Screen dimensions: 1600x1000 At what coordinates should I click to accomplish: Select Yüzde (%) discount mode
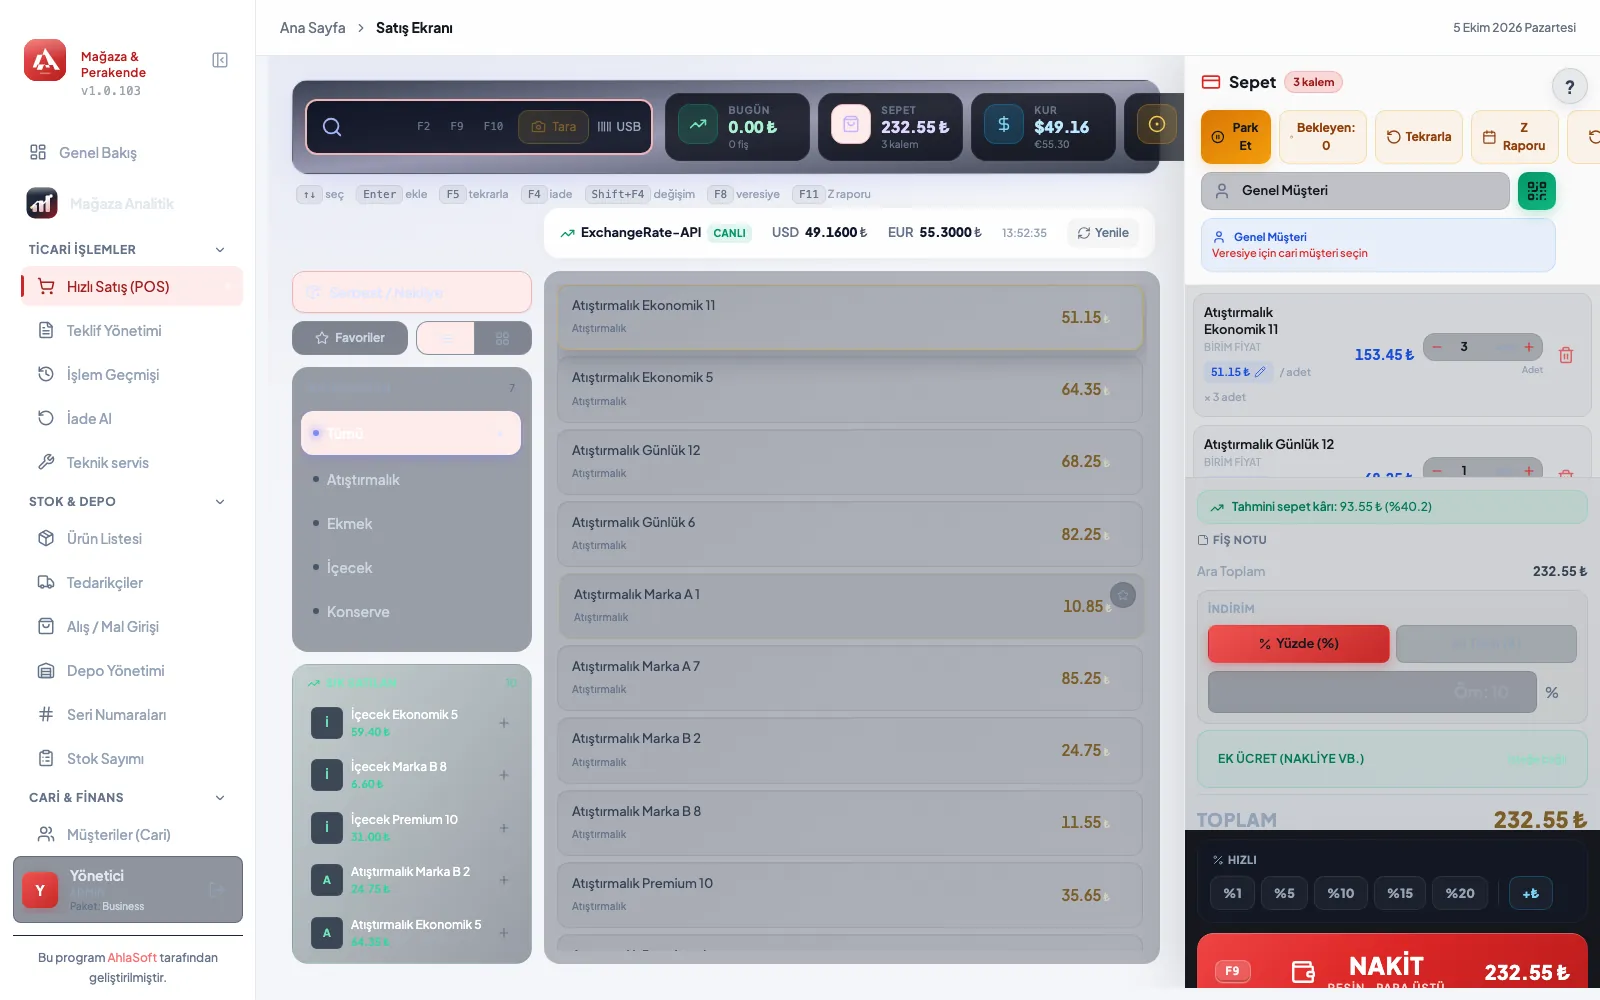click(x=1298, y=644)
